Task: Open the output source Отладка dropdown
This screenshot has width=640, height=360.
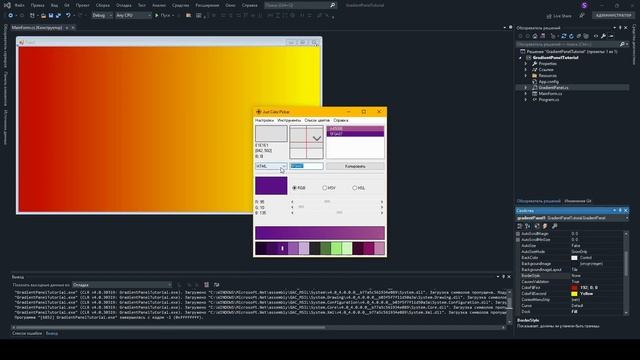Action: (122, 285)
